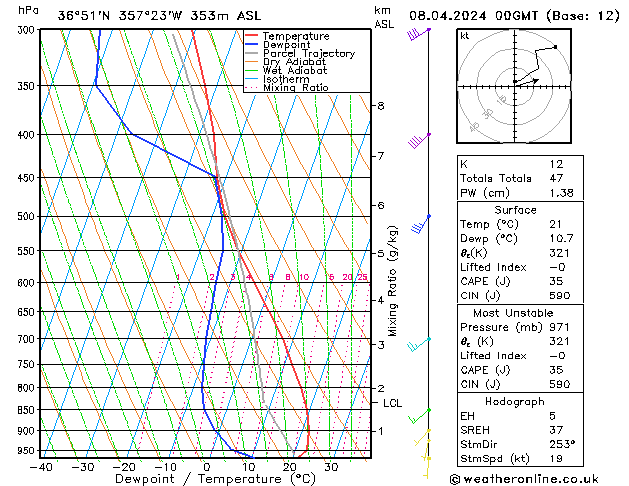Click the StmDir value 253°
This screenshot has height=486, width=629.
click(562, 444)
